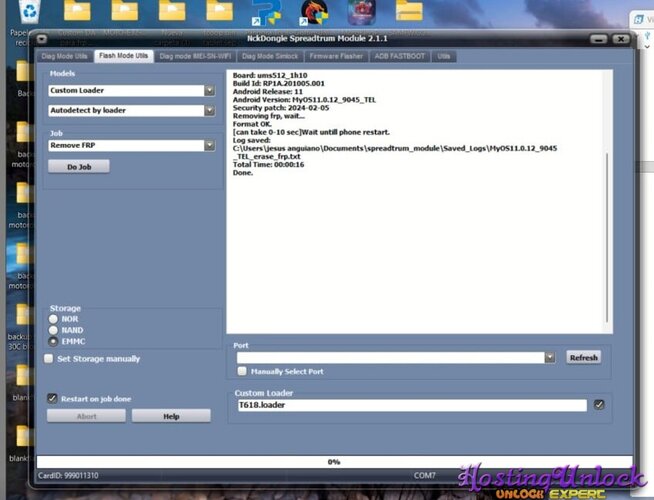Toggle Restart on job done checkbox
The height and width of the screenshot is (500, 654).
coord(52,399)
